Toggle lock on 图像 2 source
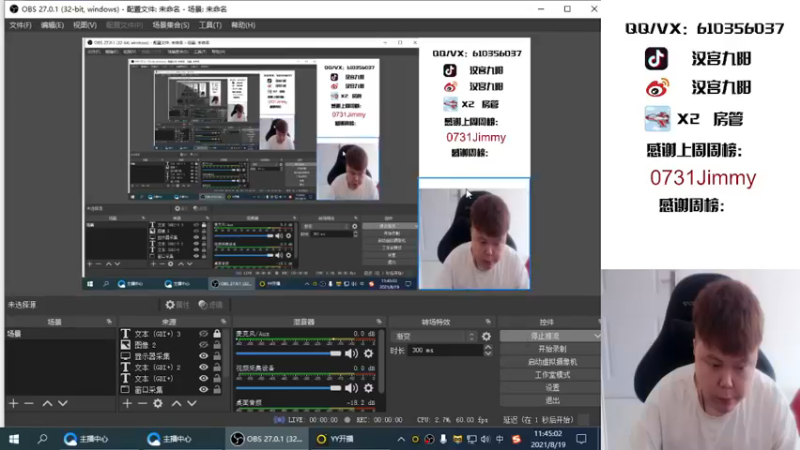 point(217,345)
